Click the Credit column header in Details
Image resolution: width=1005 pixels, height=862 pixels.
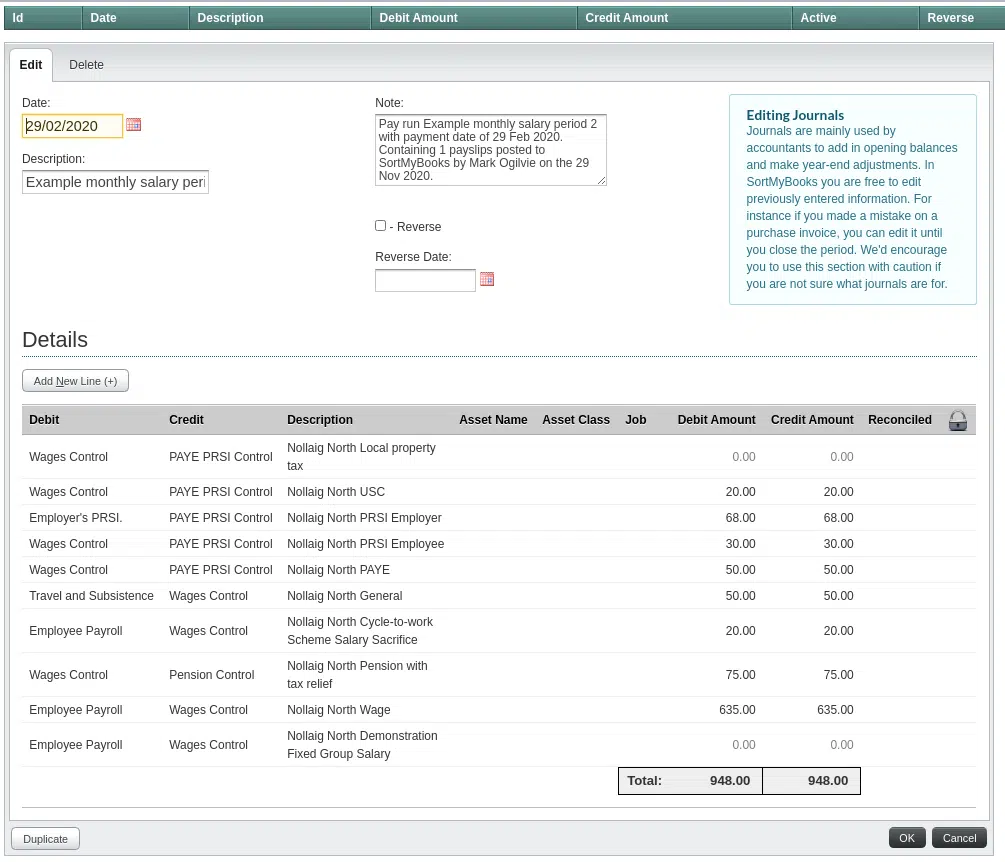point(187,420)
